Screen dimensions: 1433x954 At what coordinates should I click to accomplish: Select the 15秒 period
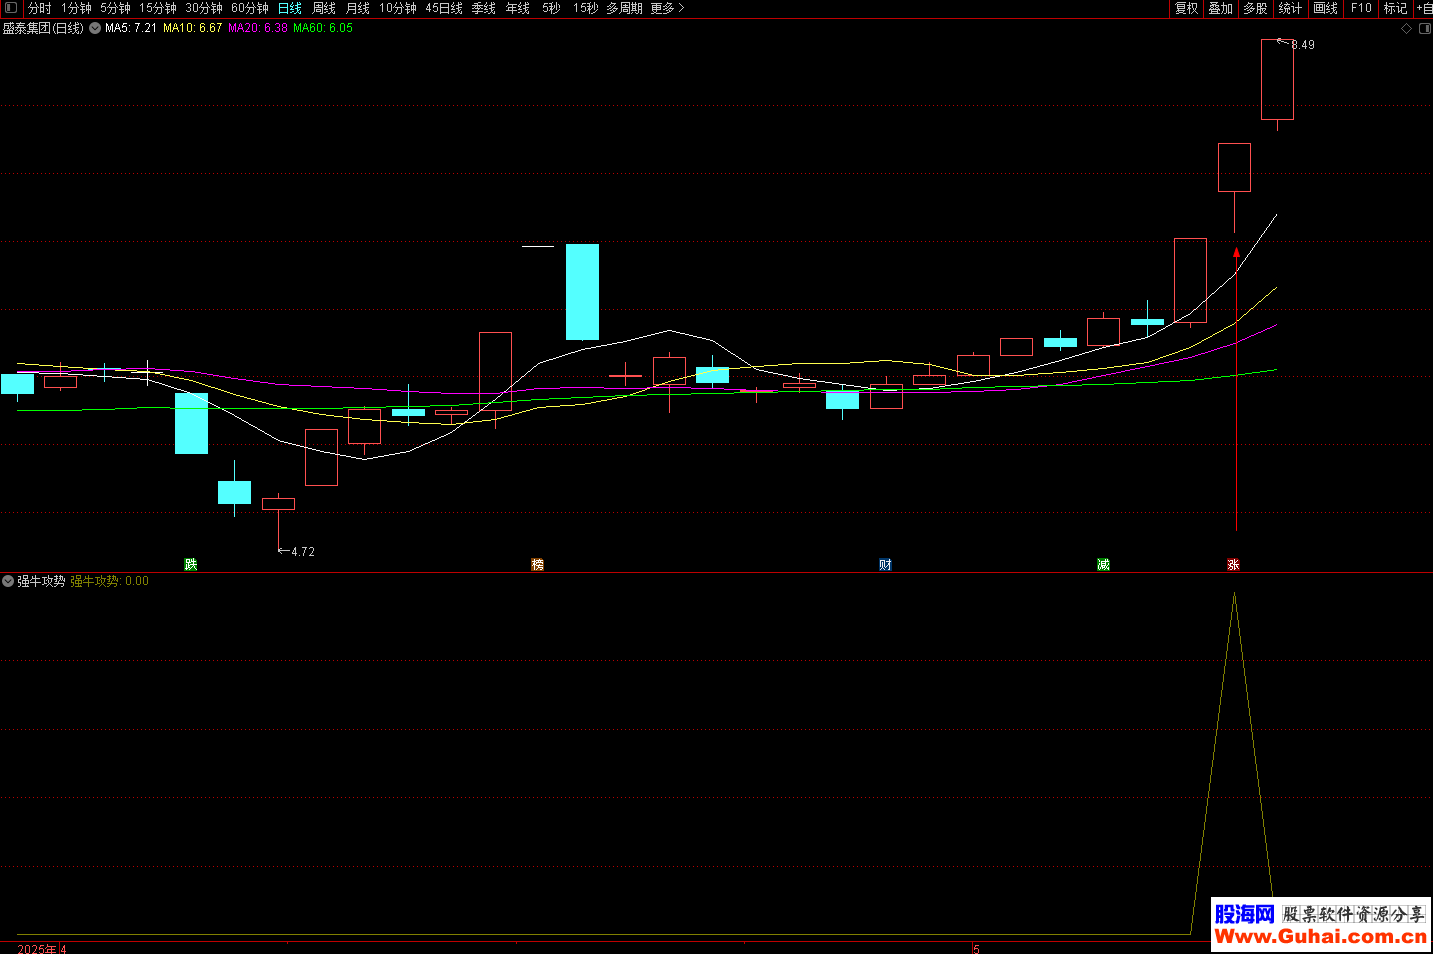coord(586,8)
